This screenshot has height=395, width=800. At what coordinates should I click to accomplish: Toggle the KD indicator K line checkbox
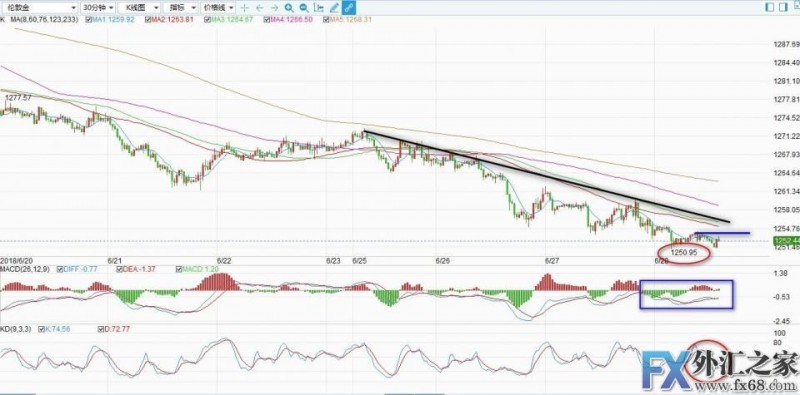[42, 329]
